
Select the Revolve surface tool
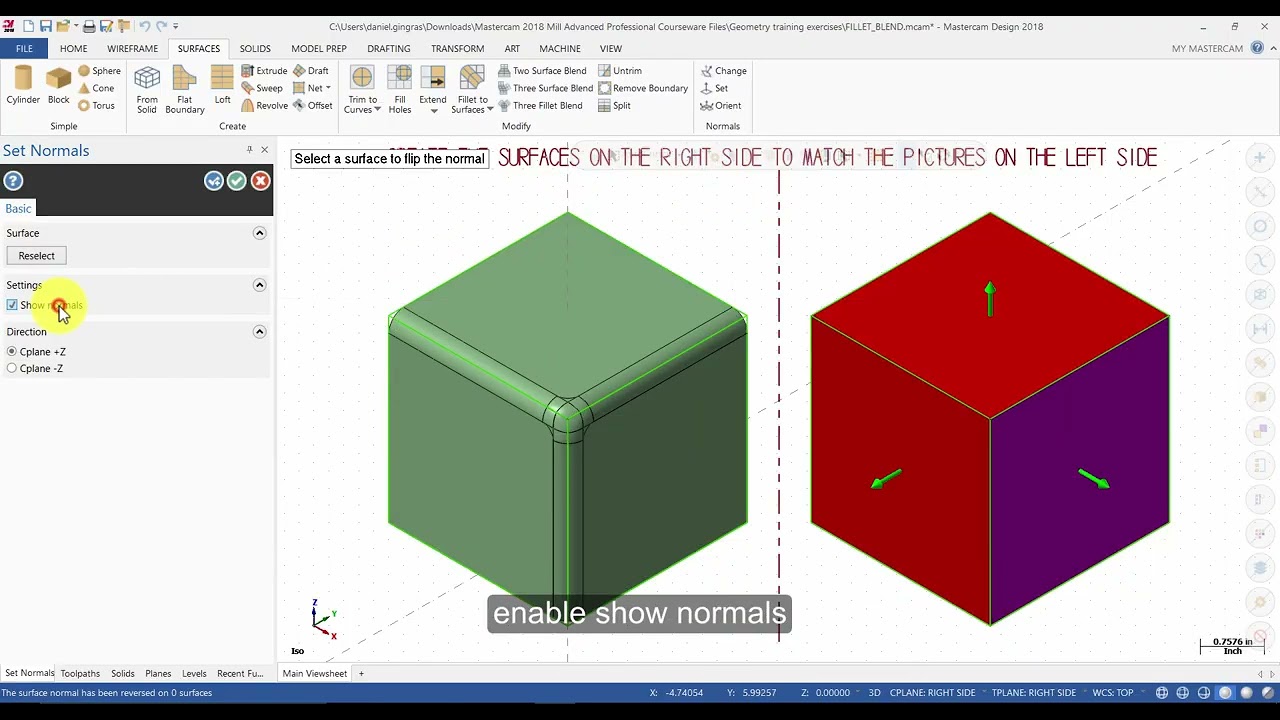click(264, 105)
